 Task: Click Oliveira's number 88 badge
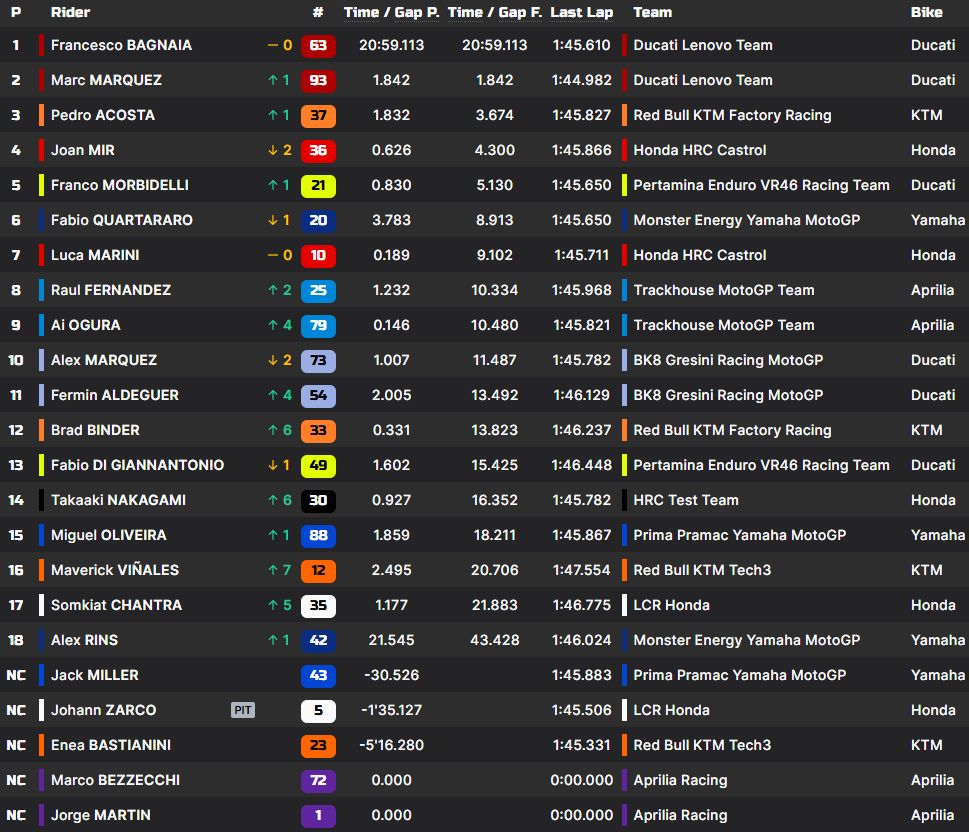coord(318,536)
